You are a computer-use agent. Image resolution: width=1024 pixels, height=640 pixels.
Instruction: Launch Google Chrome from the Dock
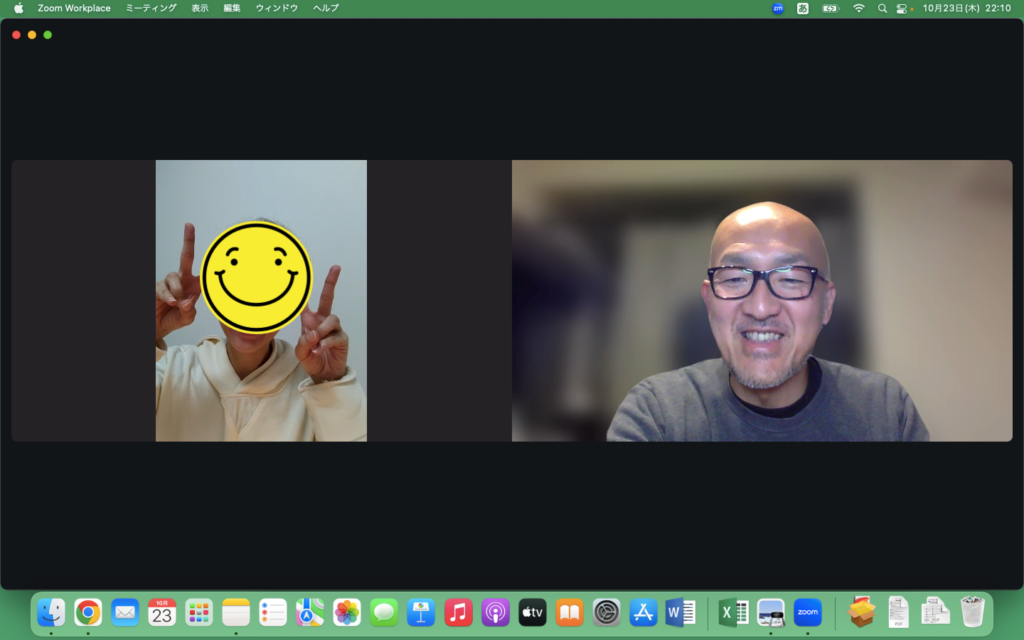88,612
